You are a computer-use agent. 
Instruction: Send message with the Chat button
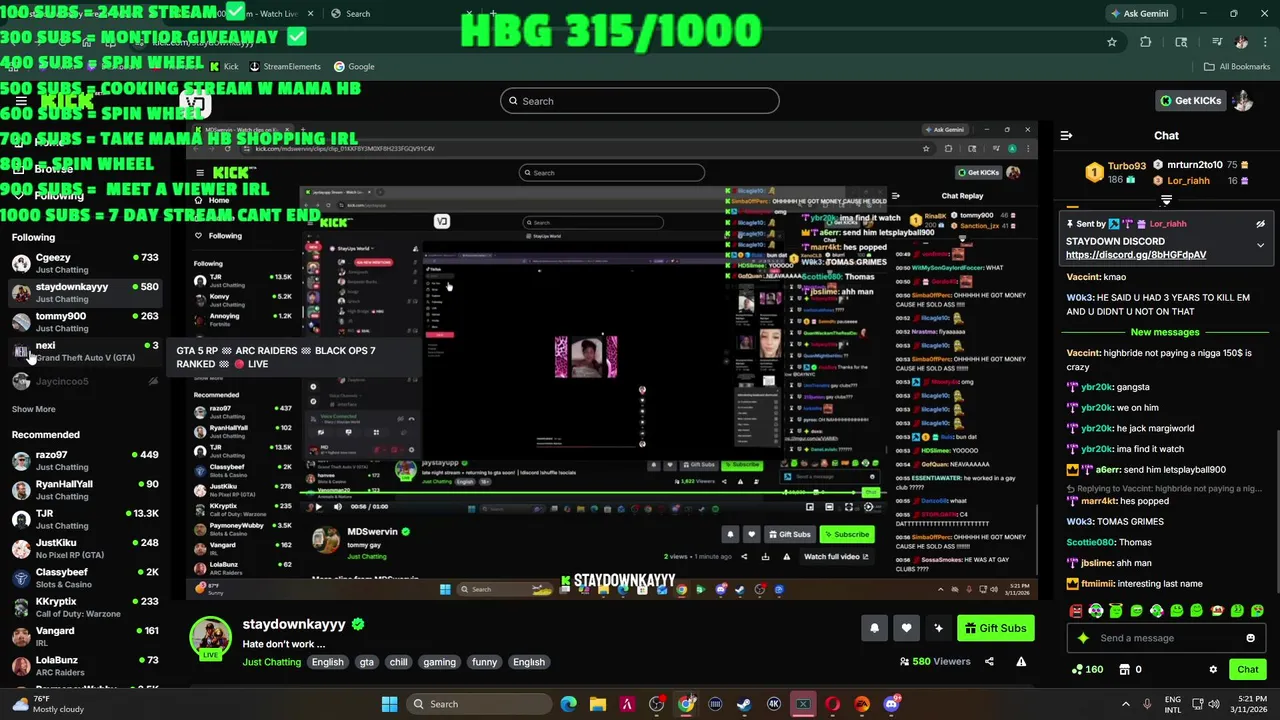point(1248,670)
